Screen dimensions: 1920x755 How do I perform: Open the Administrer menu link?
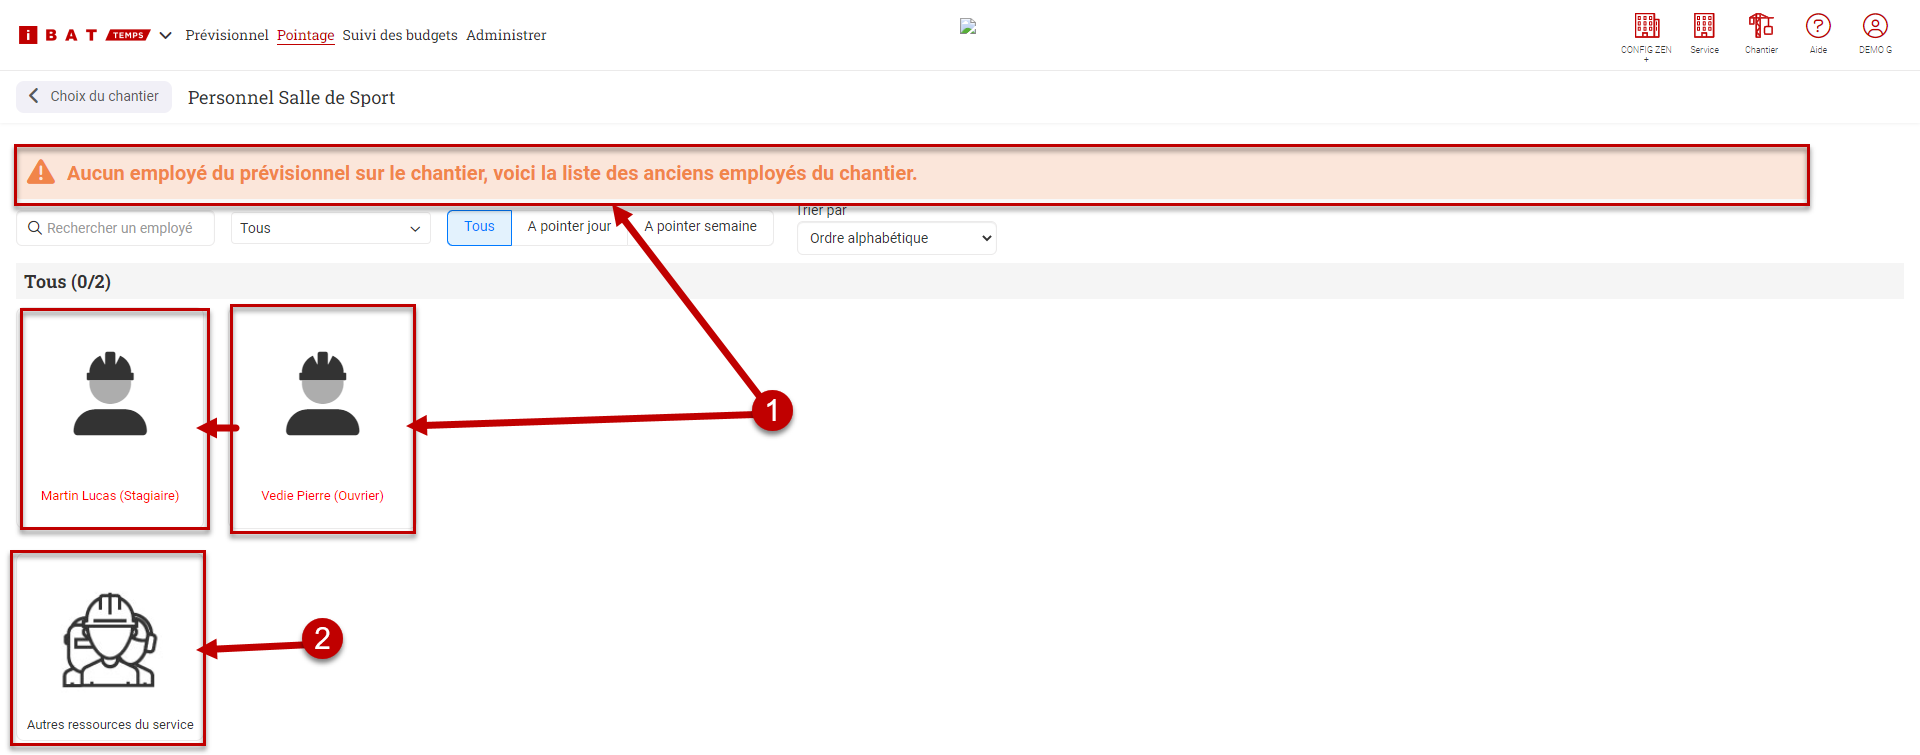click(x=506, y=35)
